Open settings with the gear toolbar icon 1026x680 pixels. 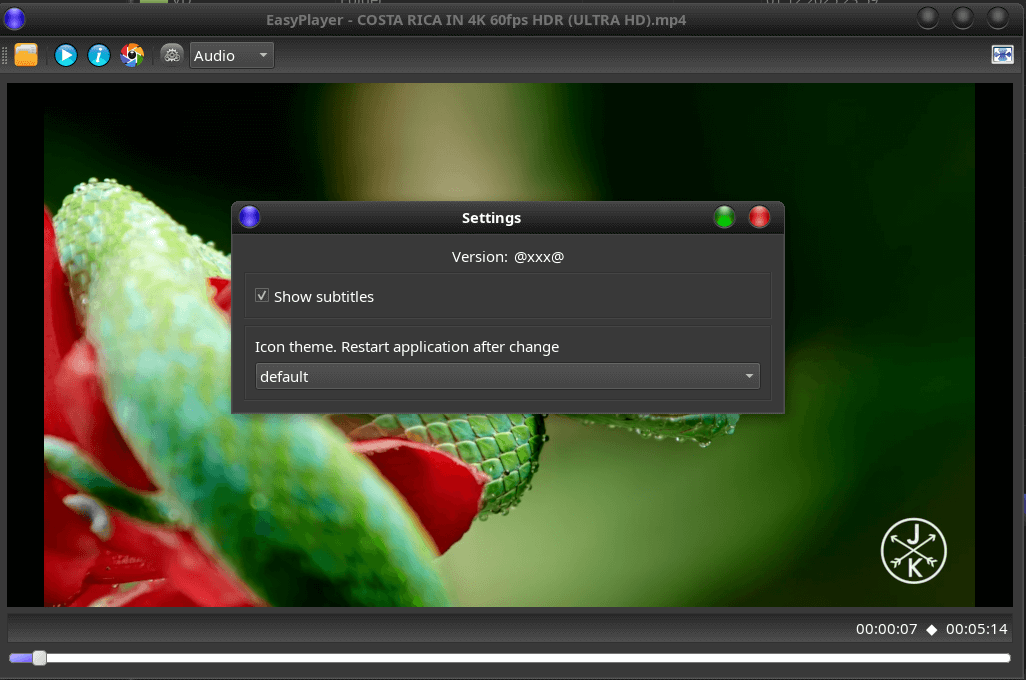coord(172,55)
